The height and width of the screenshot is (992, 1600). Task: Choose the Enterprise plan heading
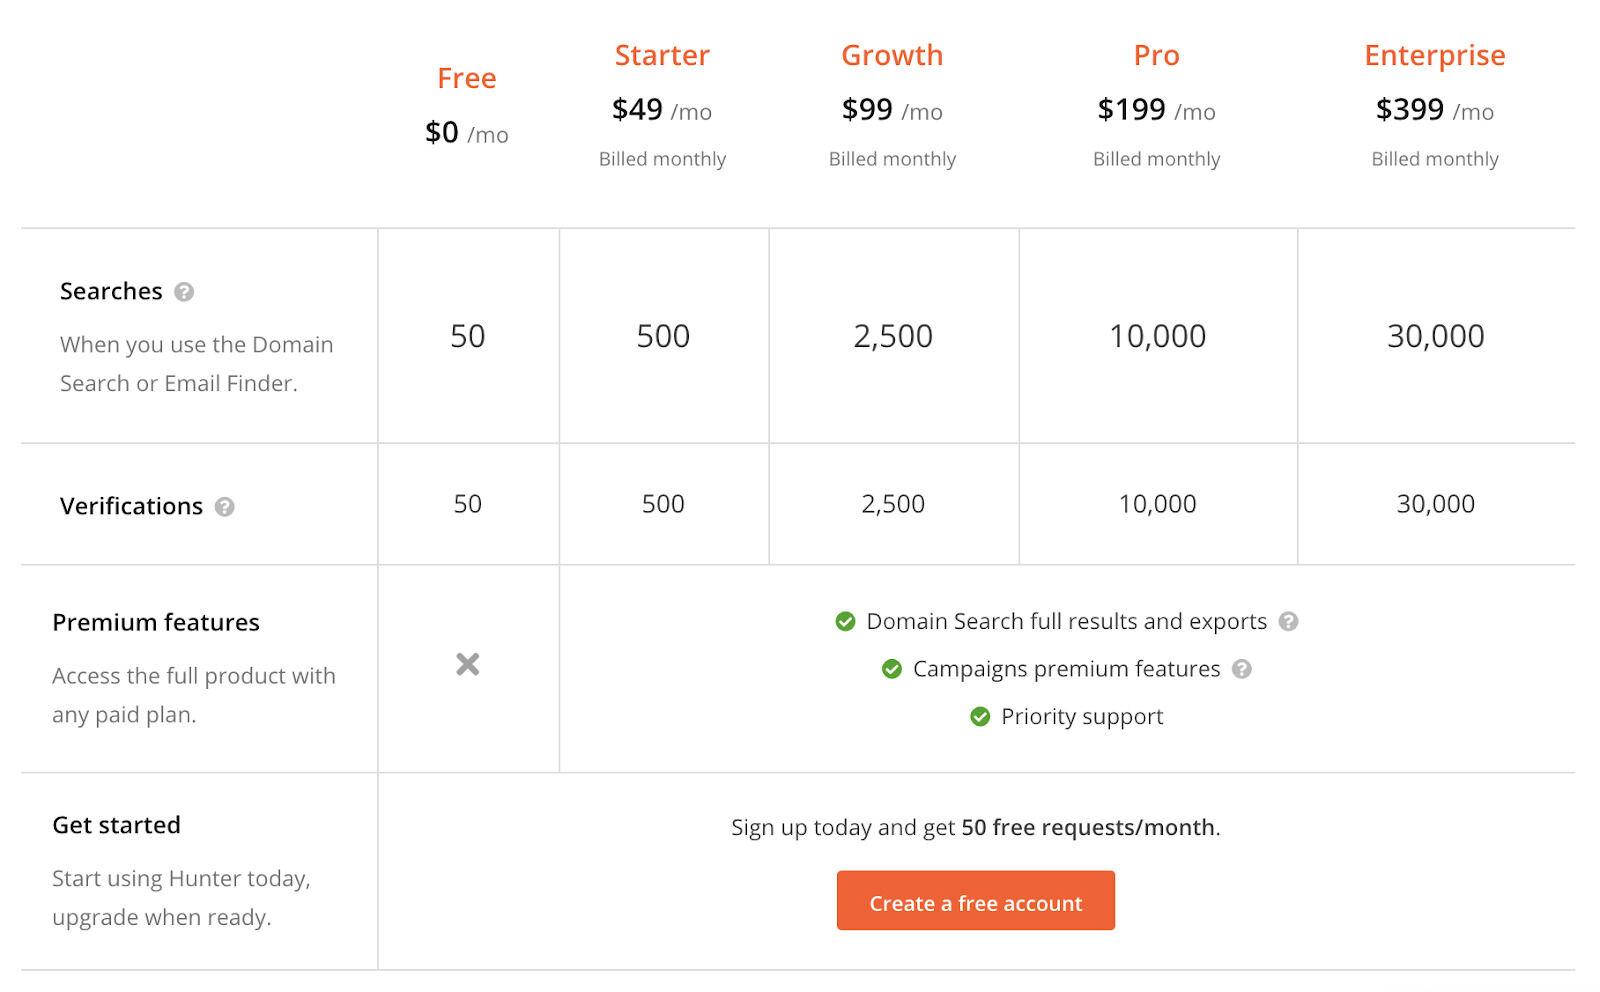[x=1434, y=55]
